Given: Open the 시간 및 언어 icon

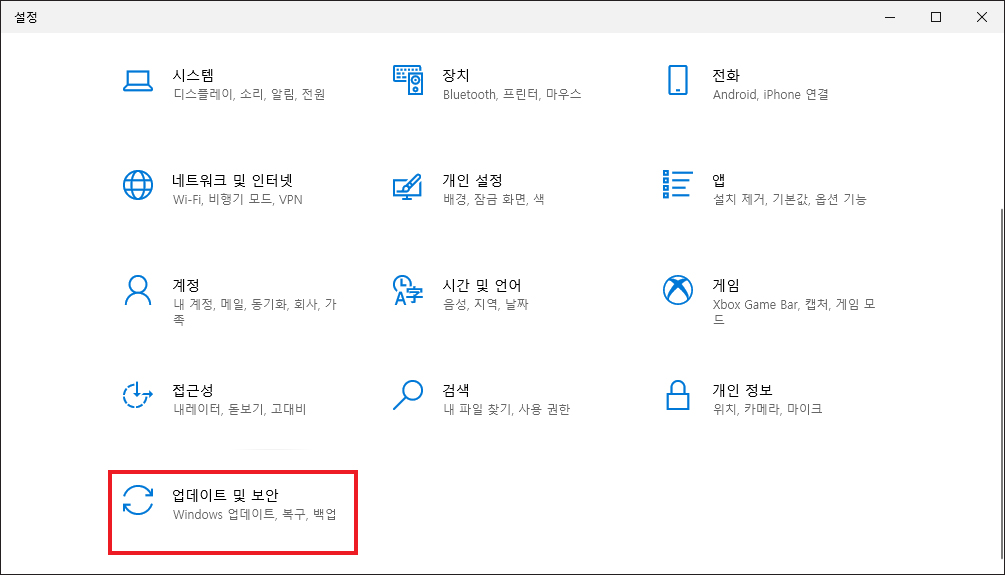Looking at the screenshot, I should click(x=408, y=290).
